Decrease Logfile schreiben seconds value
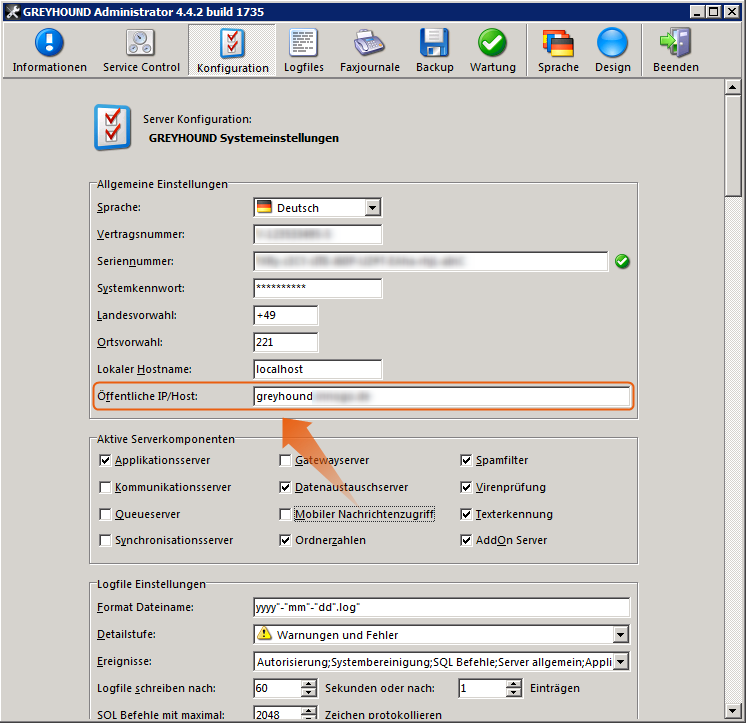 [x=309, y=693]
